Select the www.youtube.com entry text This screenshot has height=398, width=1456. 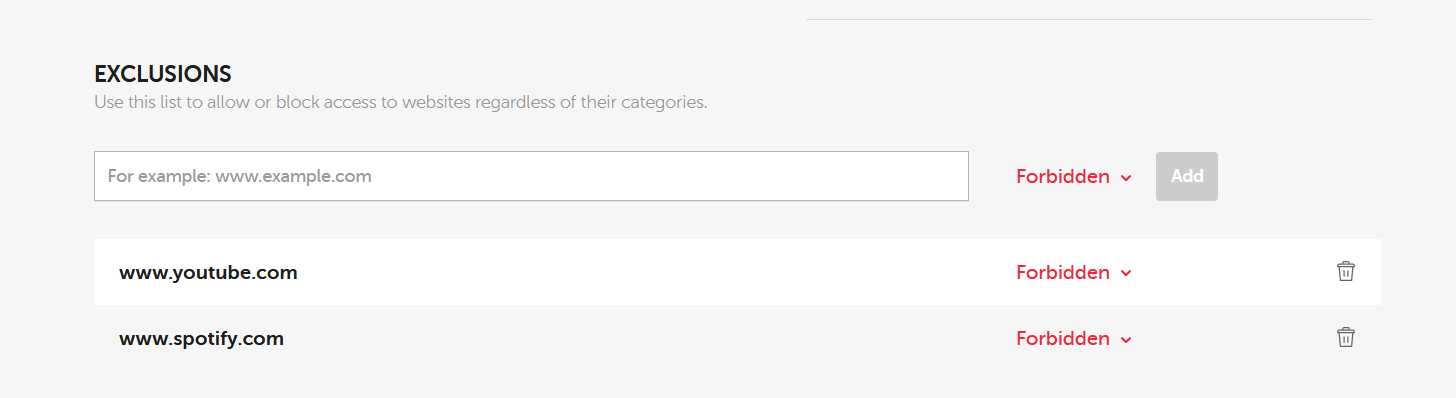208,272
